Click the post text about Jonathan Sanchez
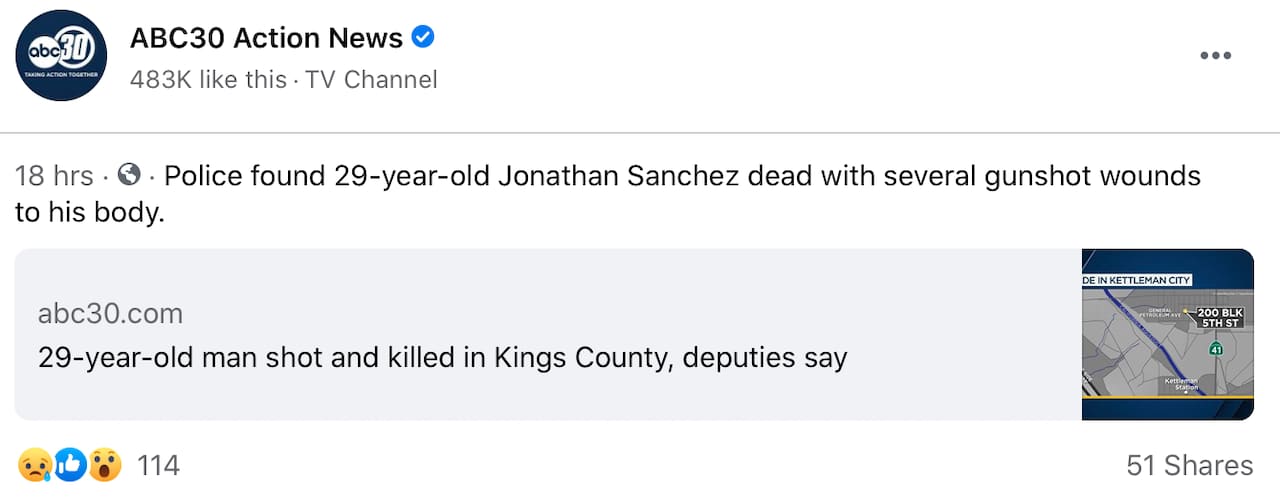Screen dimensions: 1280x499 tap(680, 177)
